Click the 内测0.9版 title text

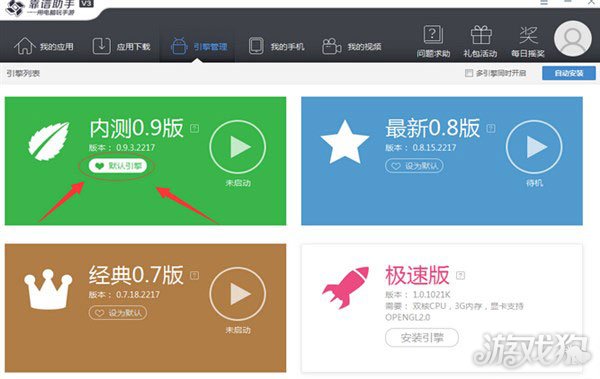point(136,128)
